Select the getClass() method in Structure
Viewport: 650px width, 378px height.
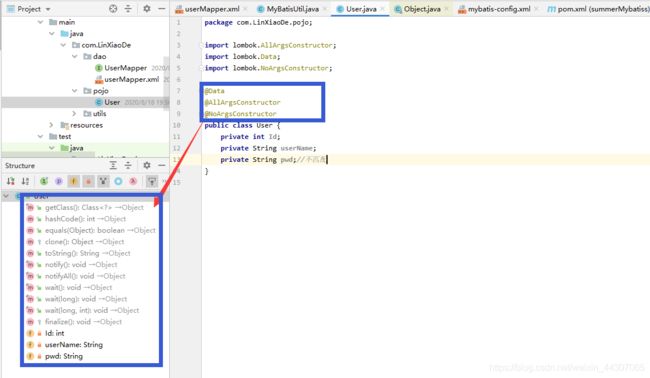pos(94,207)
